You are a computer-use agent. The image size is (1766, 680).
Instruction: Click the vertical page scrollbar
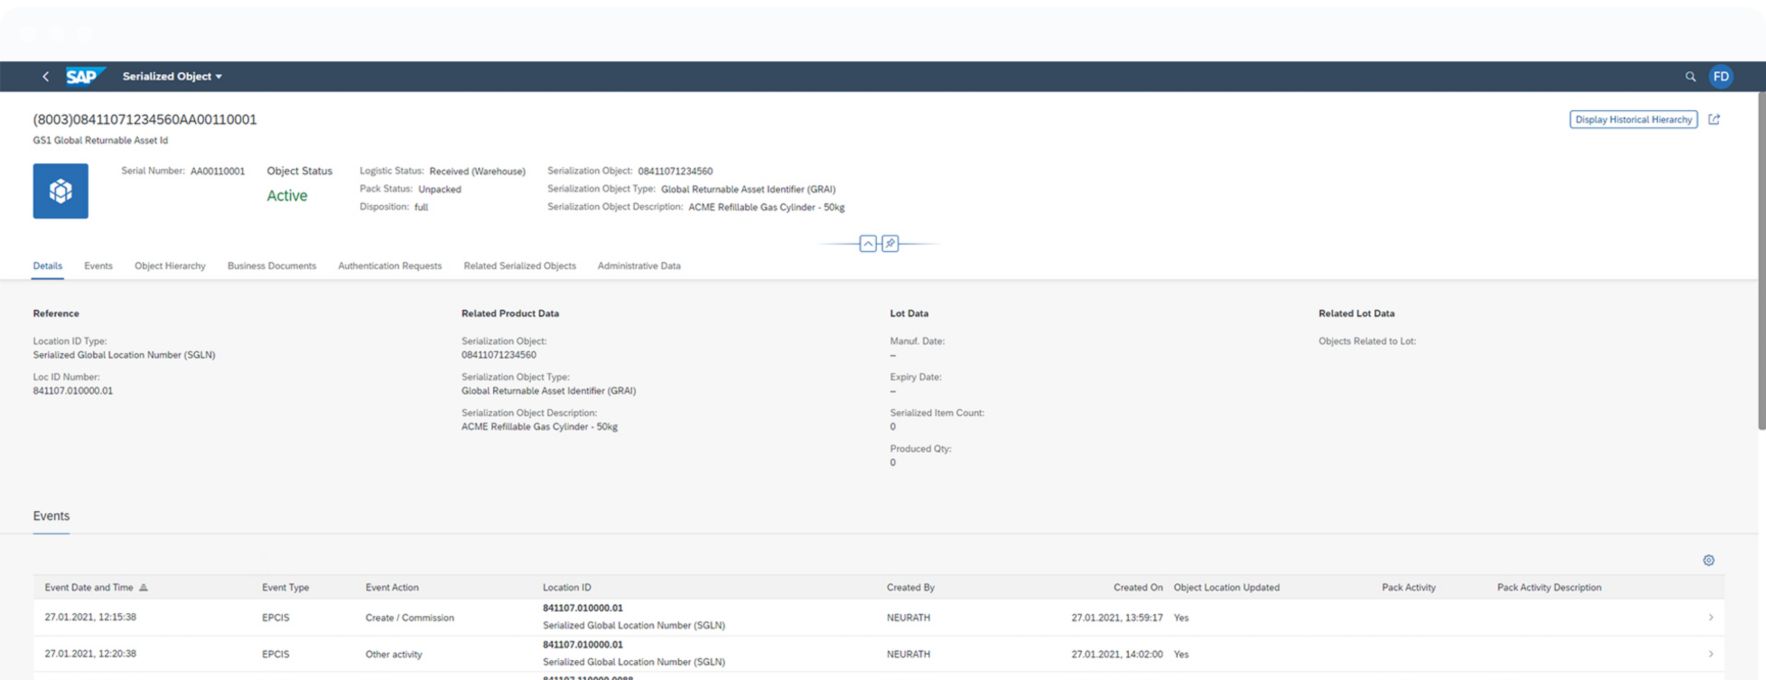(1761, 260)
